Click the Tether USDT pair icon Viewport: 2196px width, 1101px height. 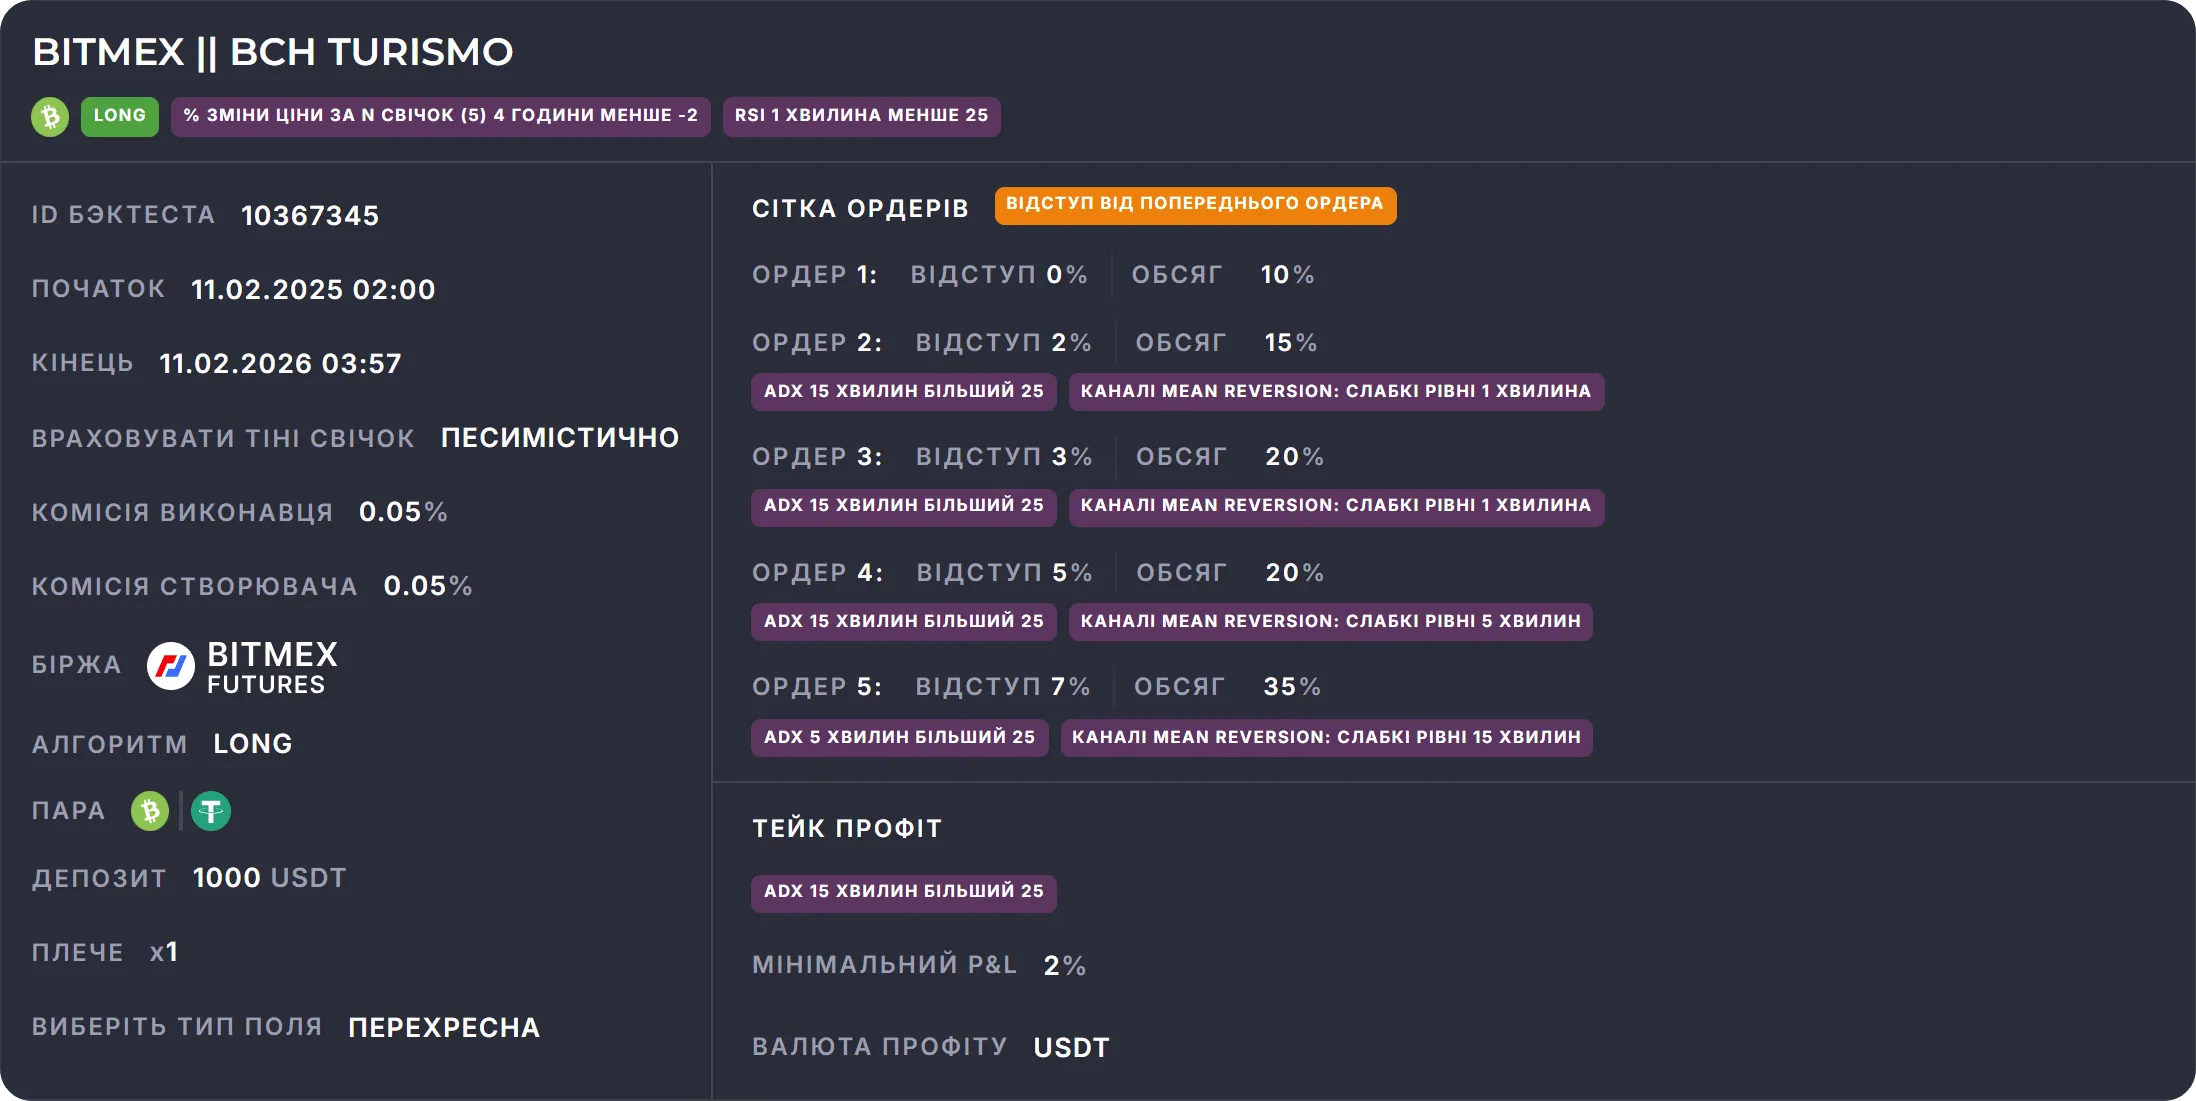click(211, 811)
